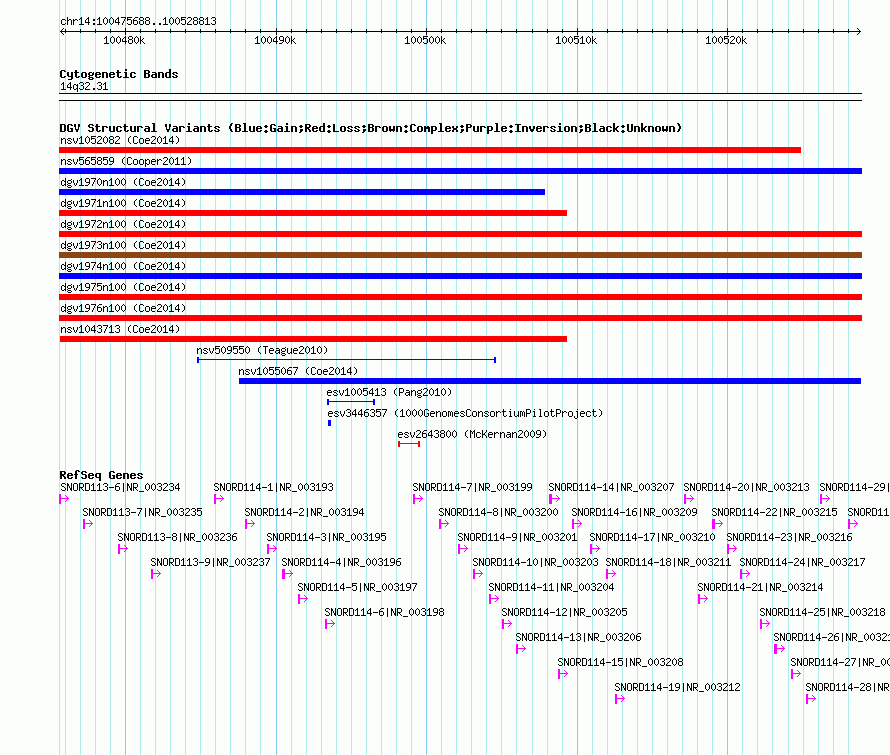Open the esv1005413 (Pang2010) label
Screen dimensions: 890x755
[389, 392]
